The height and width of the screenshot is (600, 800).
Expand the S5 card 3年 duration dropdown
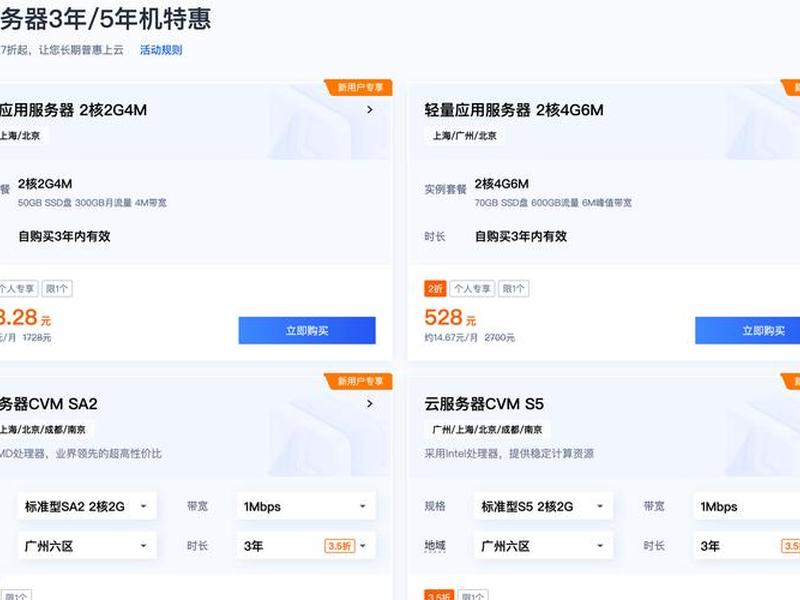click(x=747, y=546)
